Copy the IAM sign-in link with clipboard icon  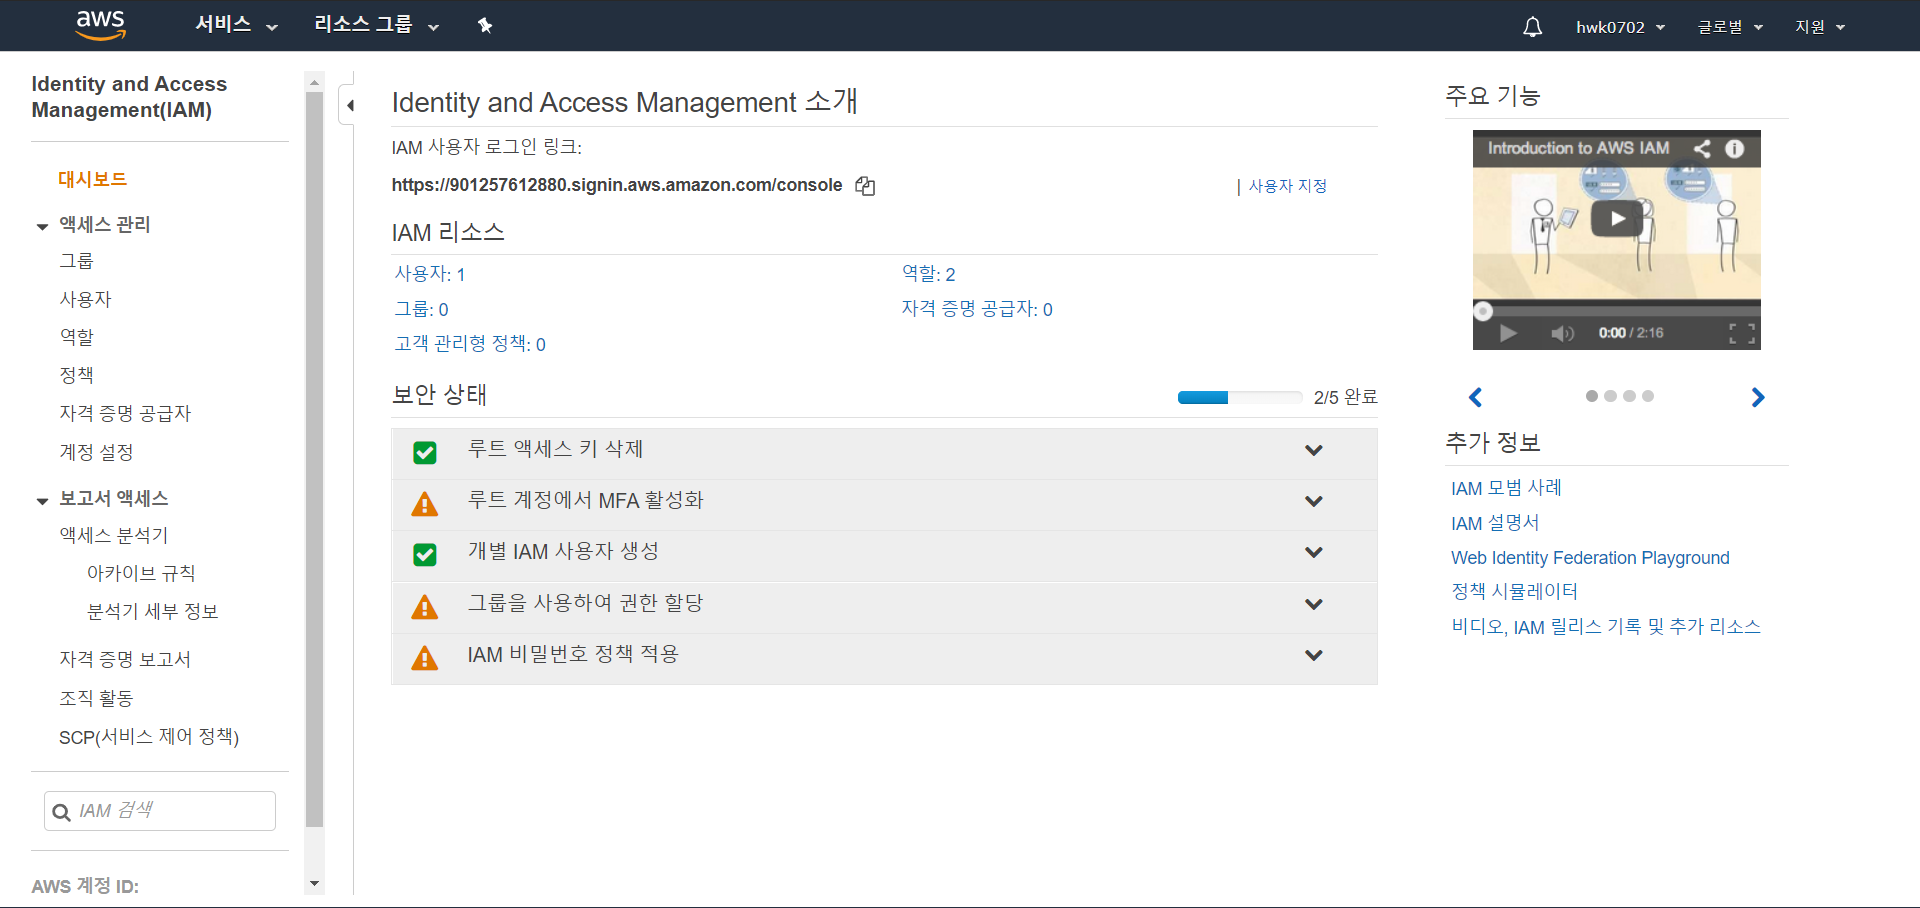865,186
